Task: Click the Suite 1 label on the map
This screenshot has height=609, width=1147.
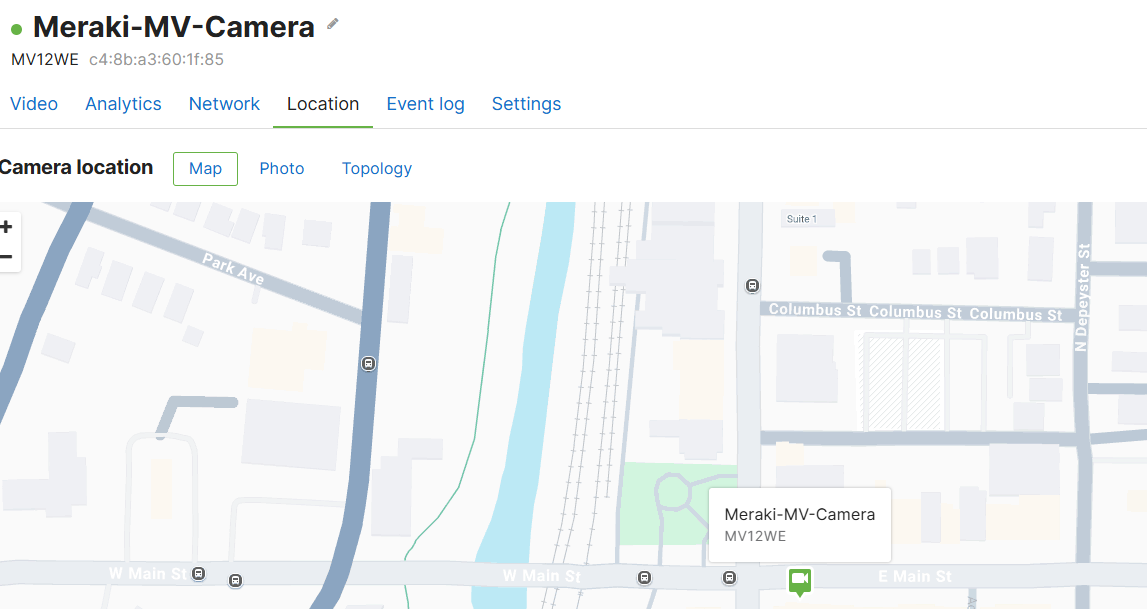Action: (x=802, y=219)
